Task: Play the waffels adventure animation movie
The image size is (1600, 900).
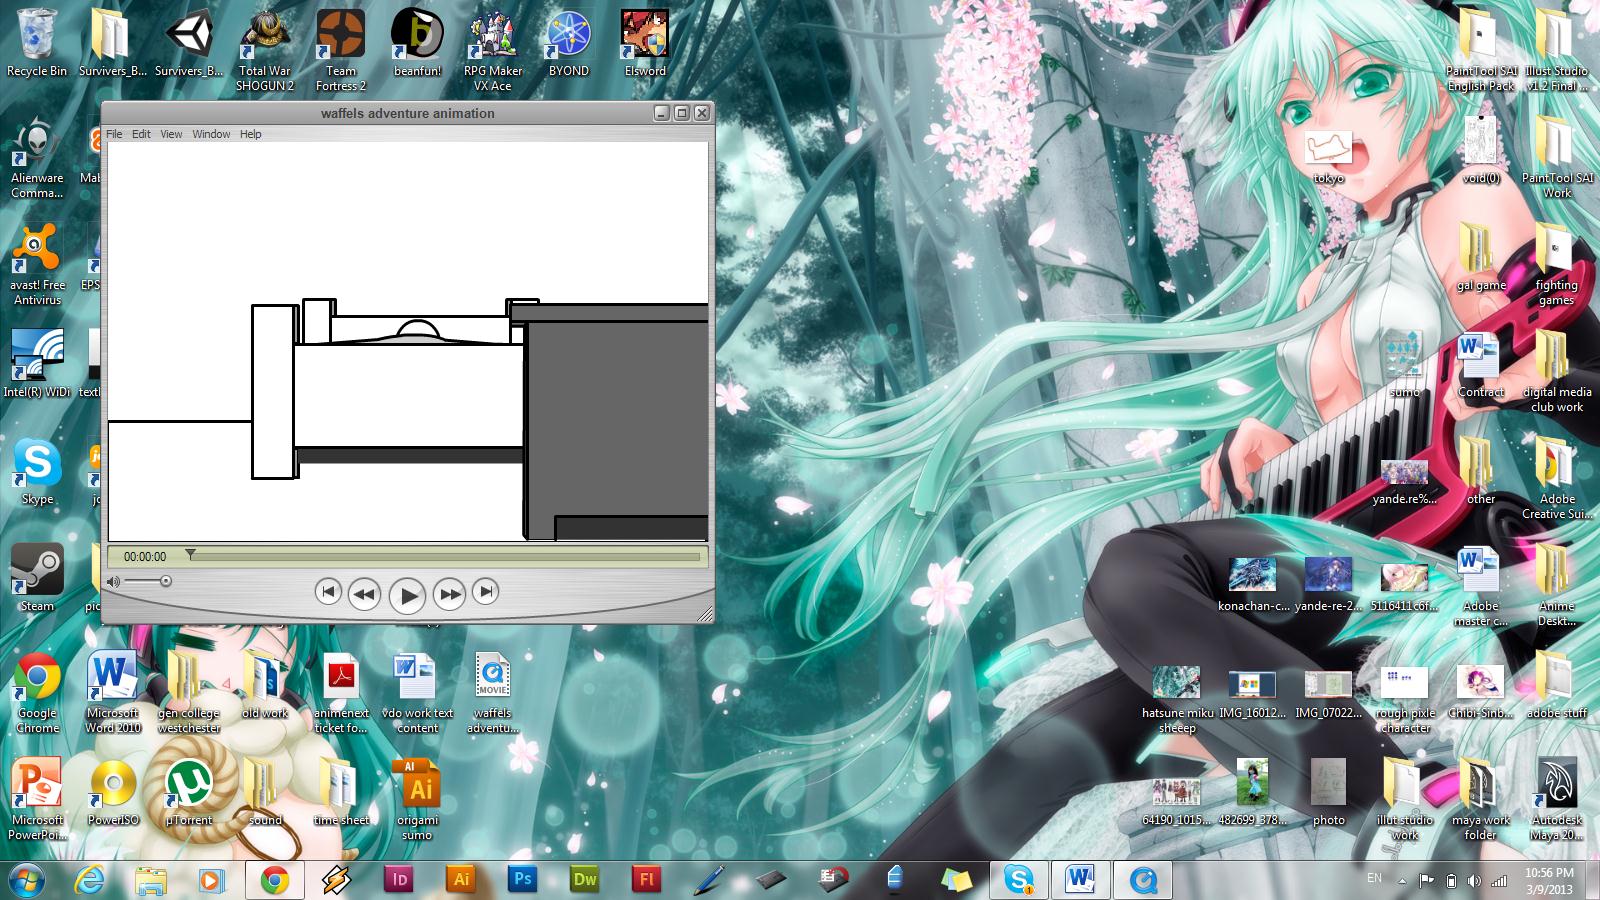Action: pos(407,595)
